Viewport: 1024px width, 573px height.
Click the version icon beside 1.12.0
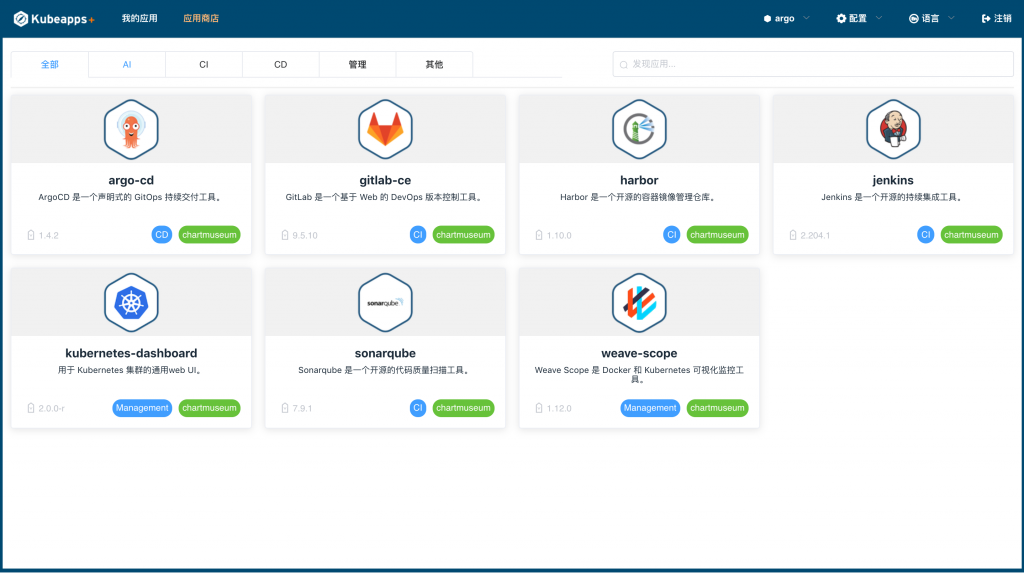pyautogui.click(x=539, y=408)
